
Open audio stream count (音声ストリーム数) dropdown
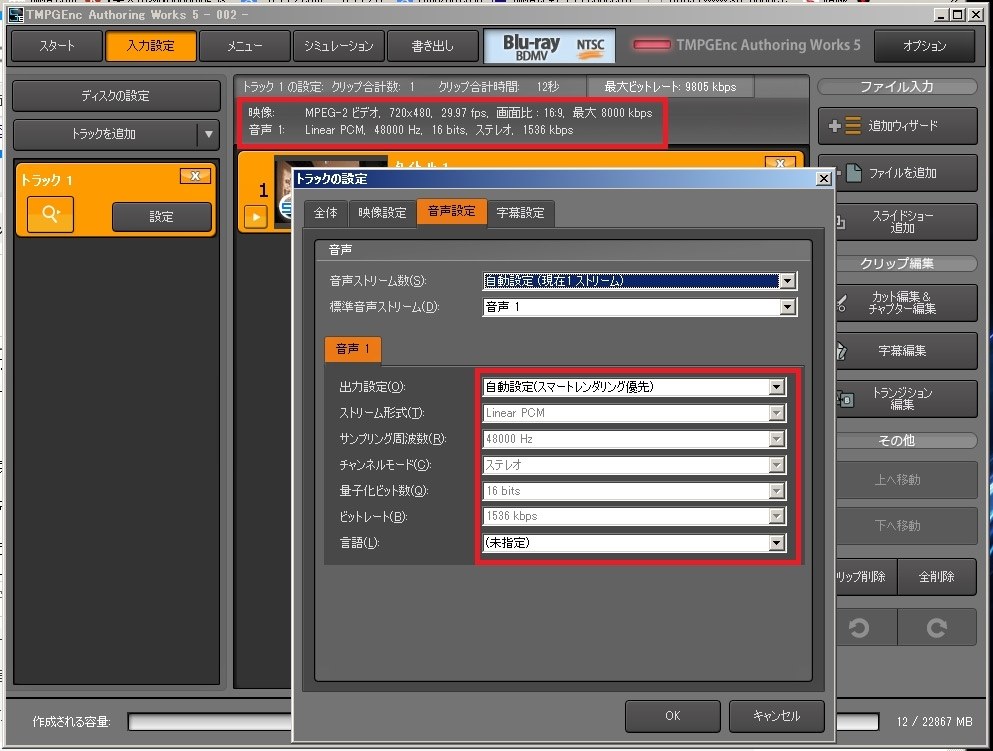tap(787, 281)
